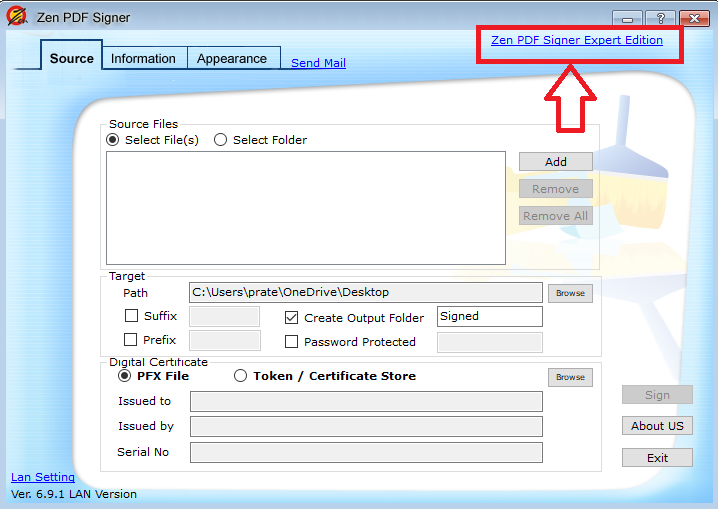Viewport: 718px width, 509px height.
Task: Minimize the Zen PDF Signer window
Action: click(627, 18)
